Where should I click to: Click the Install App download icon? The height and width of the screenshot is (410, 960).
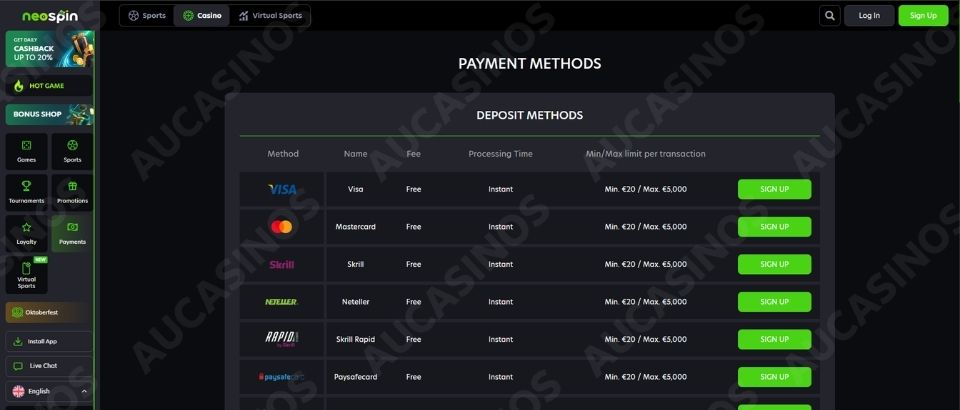coord(18,341)
